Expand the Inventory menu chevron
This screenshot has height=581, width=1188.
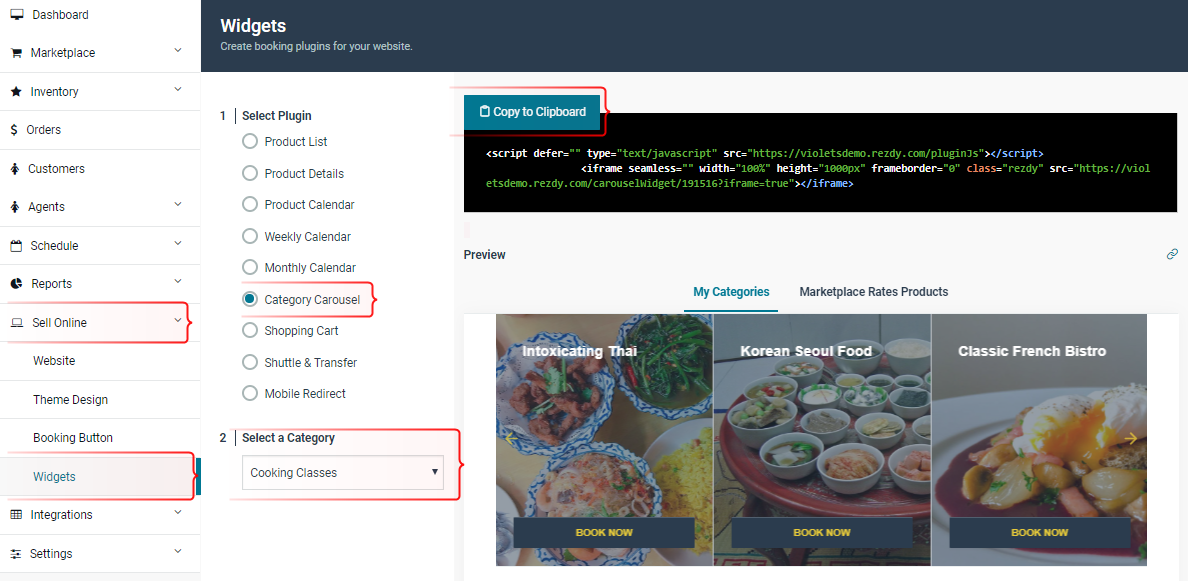[x=178, y=89]
